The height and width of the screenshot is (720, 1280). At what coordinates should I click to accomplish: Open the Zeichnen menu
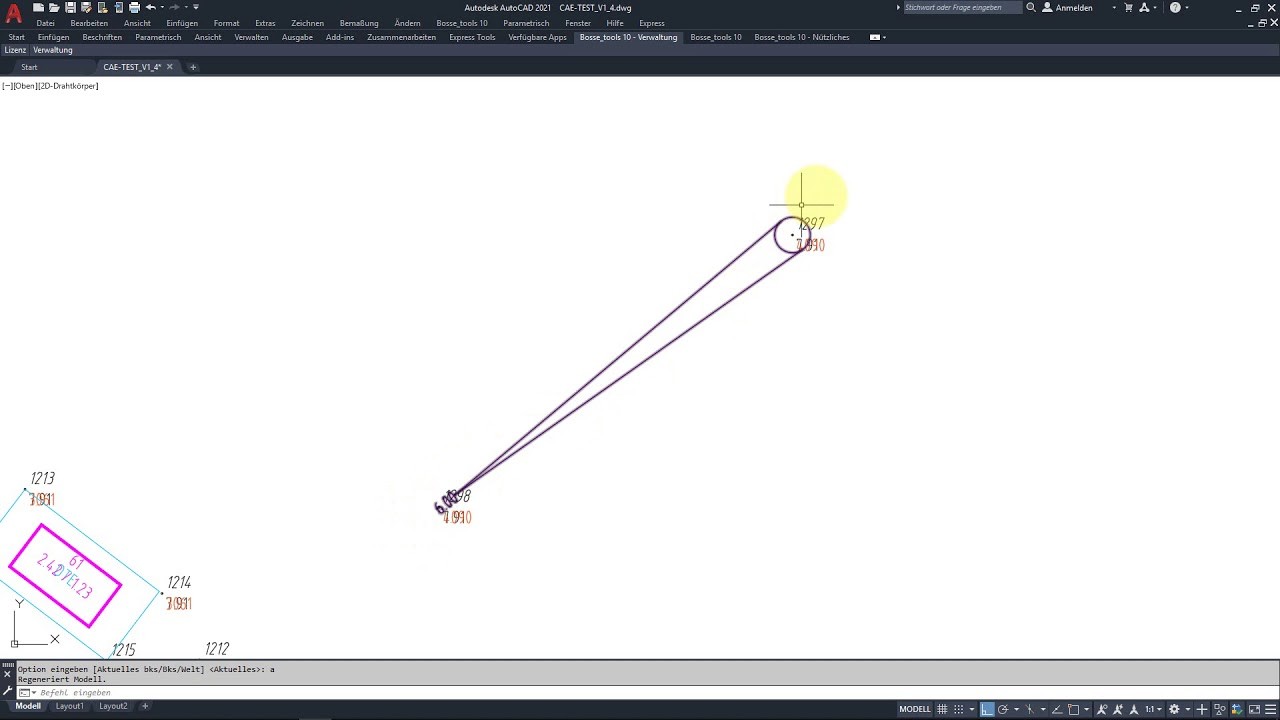(307, 23)
